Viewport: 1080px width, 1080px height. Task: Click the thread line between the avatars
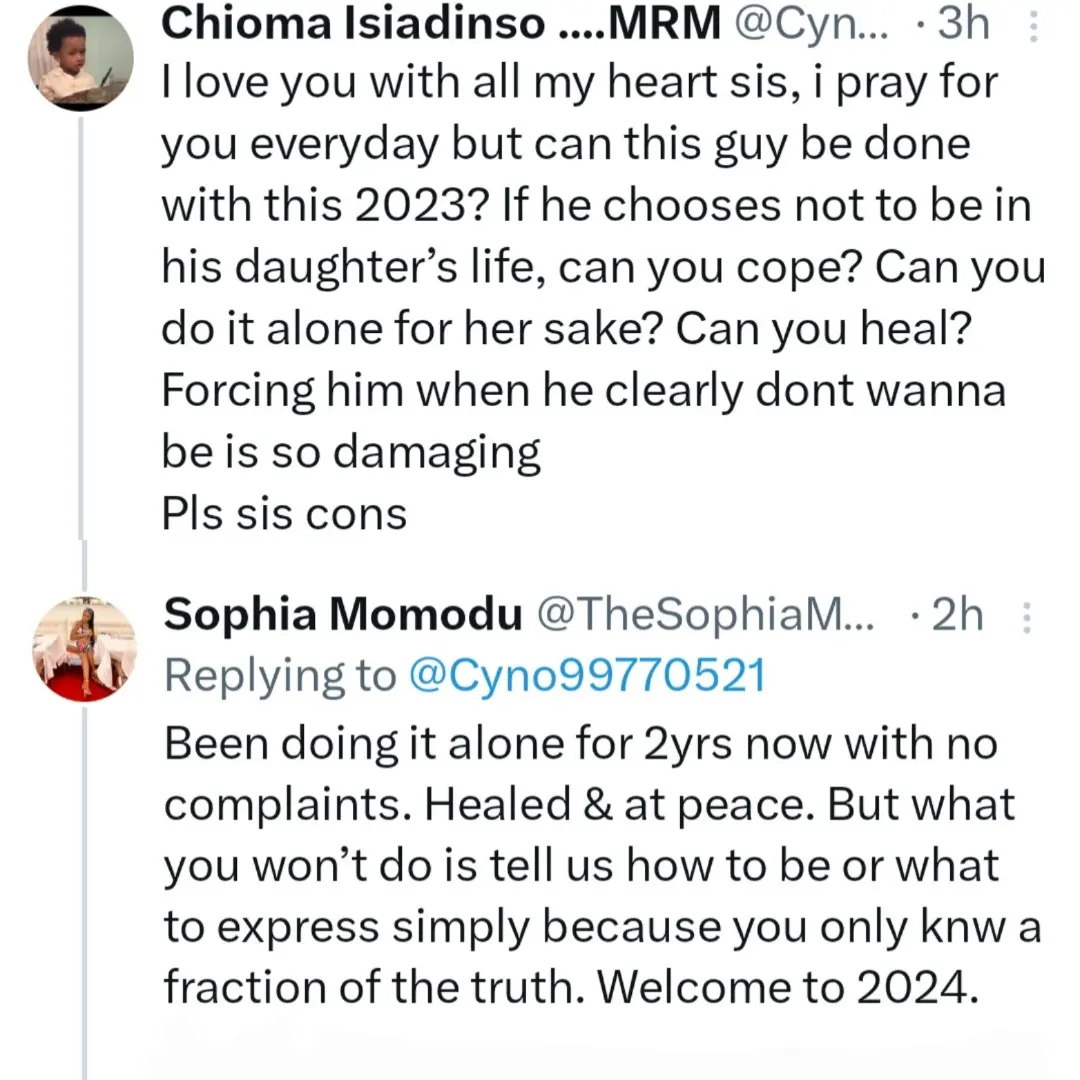pos(84,330)
